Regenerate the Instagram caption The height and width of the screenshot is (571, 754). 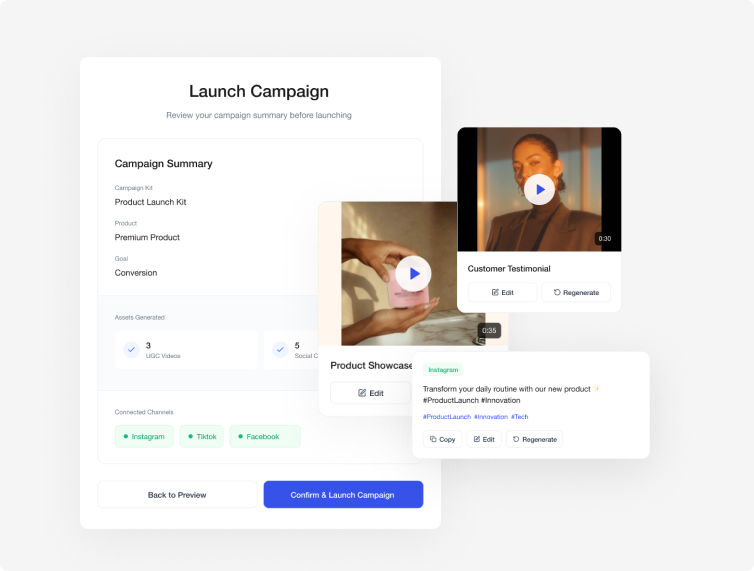click(534, 439)
